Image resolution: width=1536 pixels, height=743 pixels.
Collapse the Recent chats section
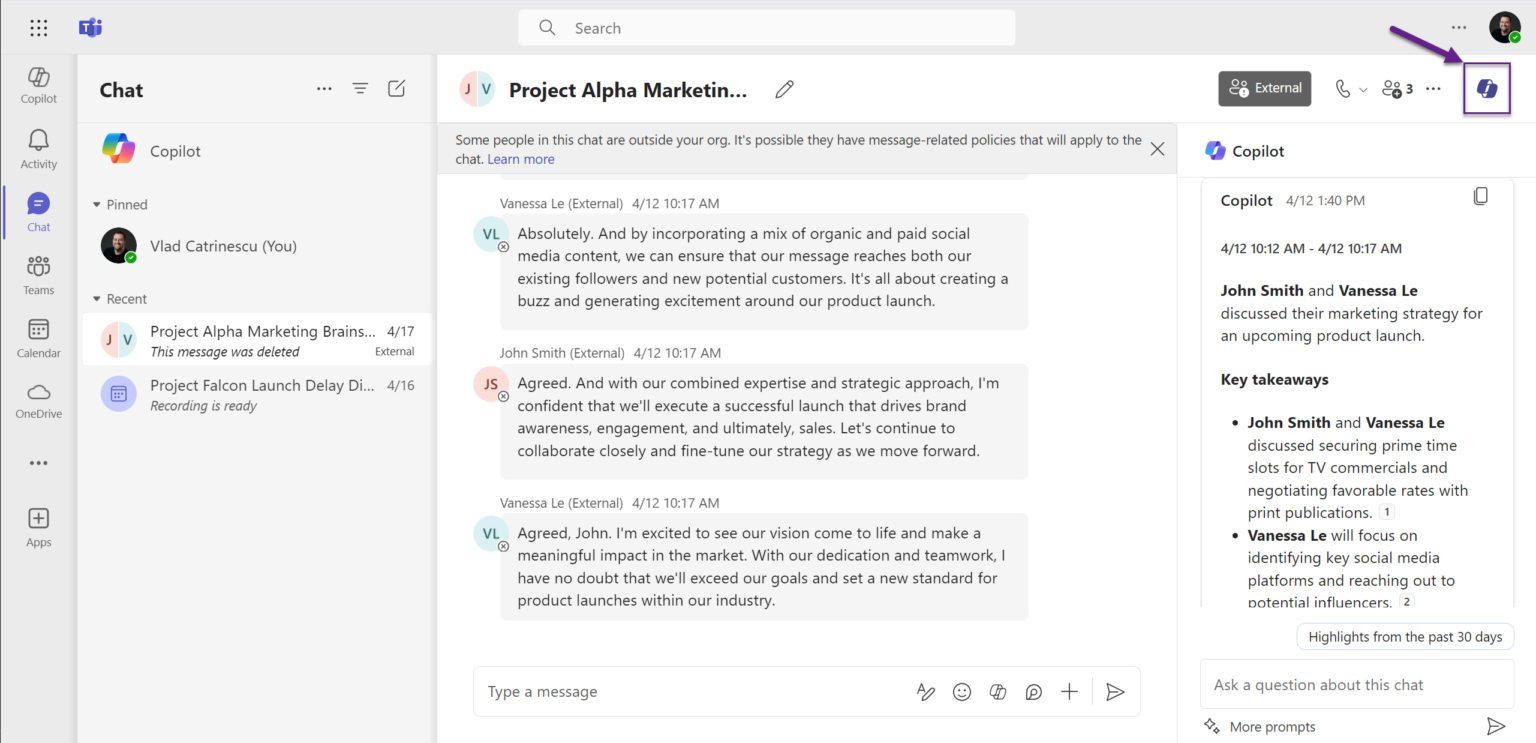pos(97,299)
